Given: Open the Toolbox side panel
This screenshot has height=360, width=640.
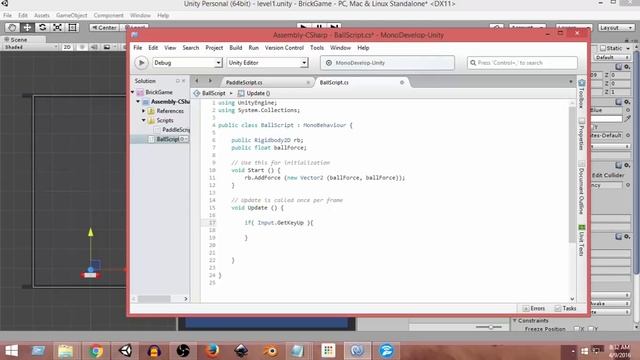Looking at the screenshot, I should [x=582, y=93].
